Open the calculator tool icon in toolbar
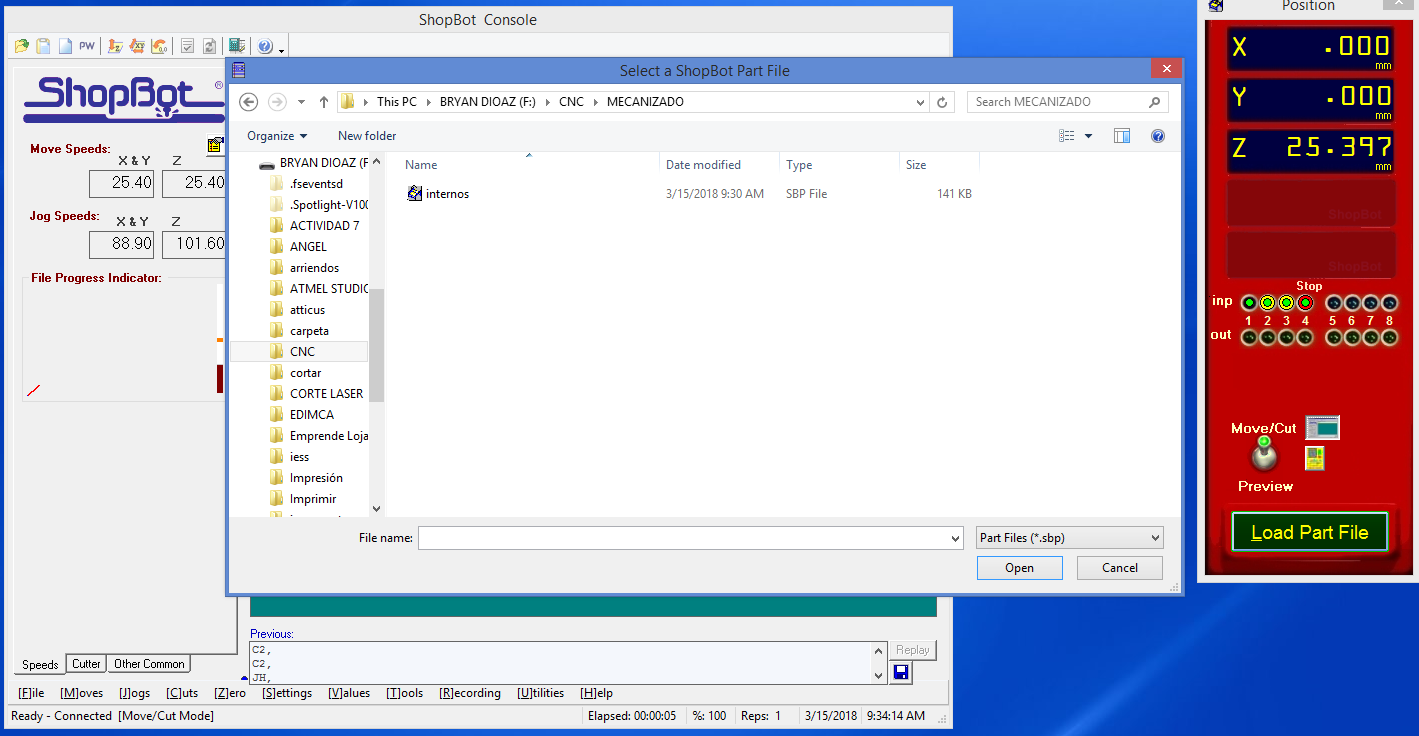Screen dimensions: 1419x736 [237, 46]
